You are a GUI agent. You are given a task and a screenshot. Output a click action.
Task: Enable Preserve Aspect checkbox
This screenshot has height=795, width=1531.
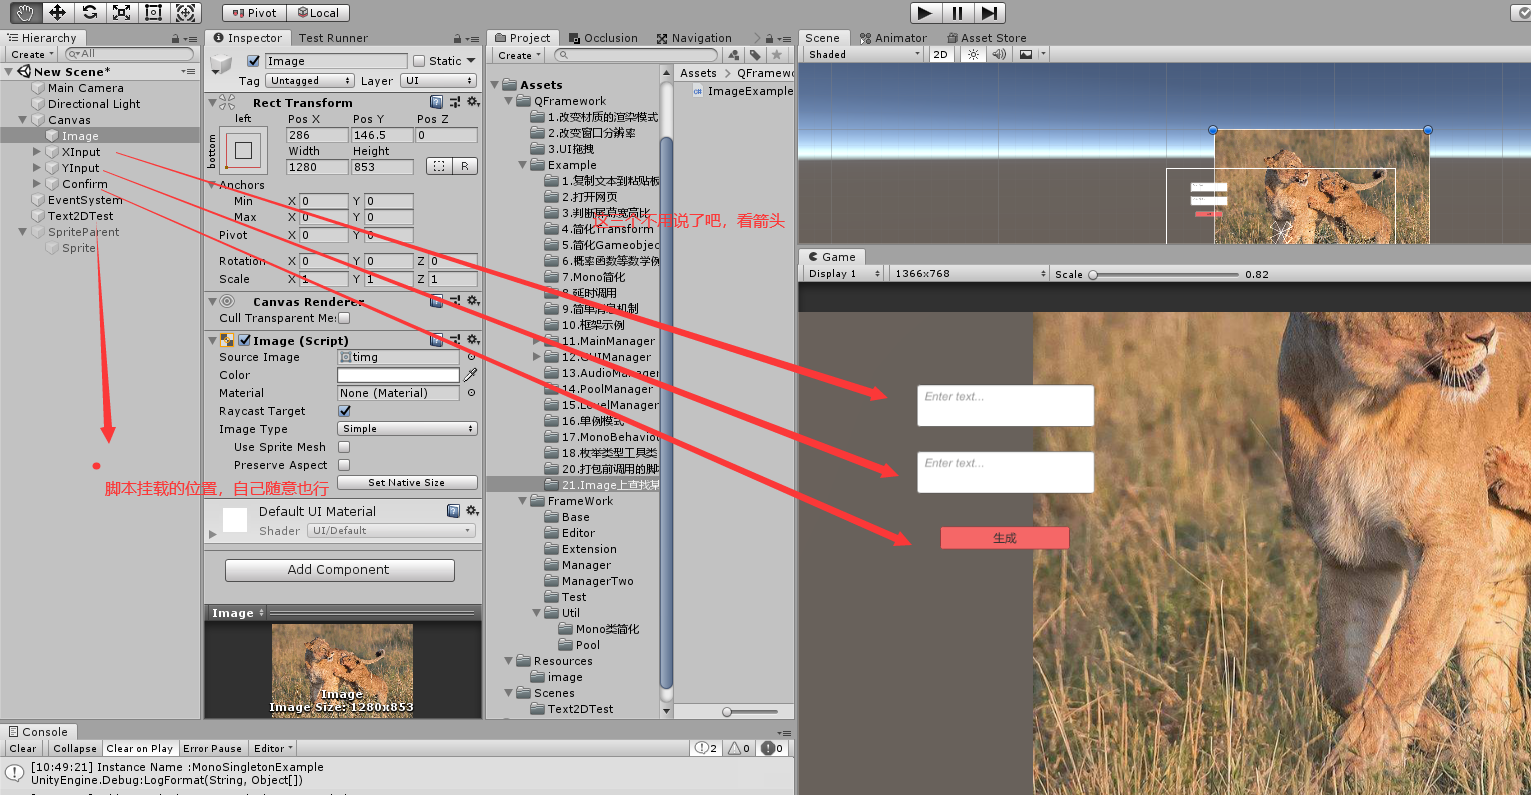click(344, 465)
